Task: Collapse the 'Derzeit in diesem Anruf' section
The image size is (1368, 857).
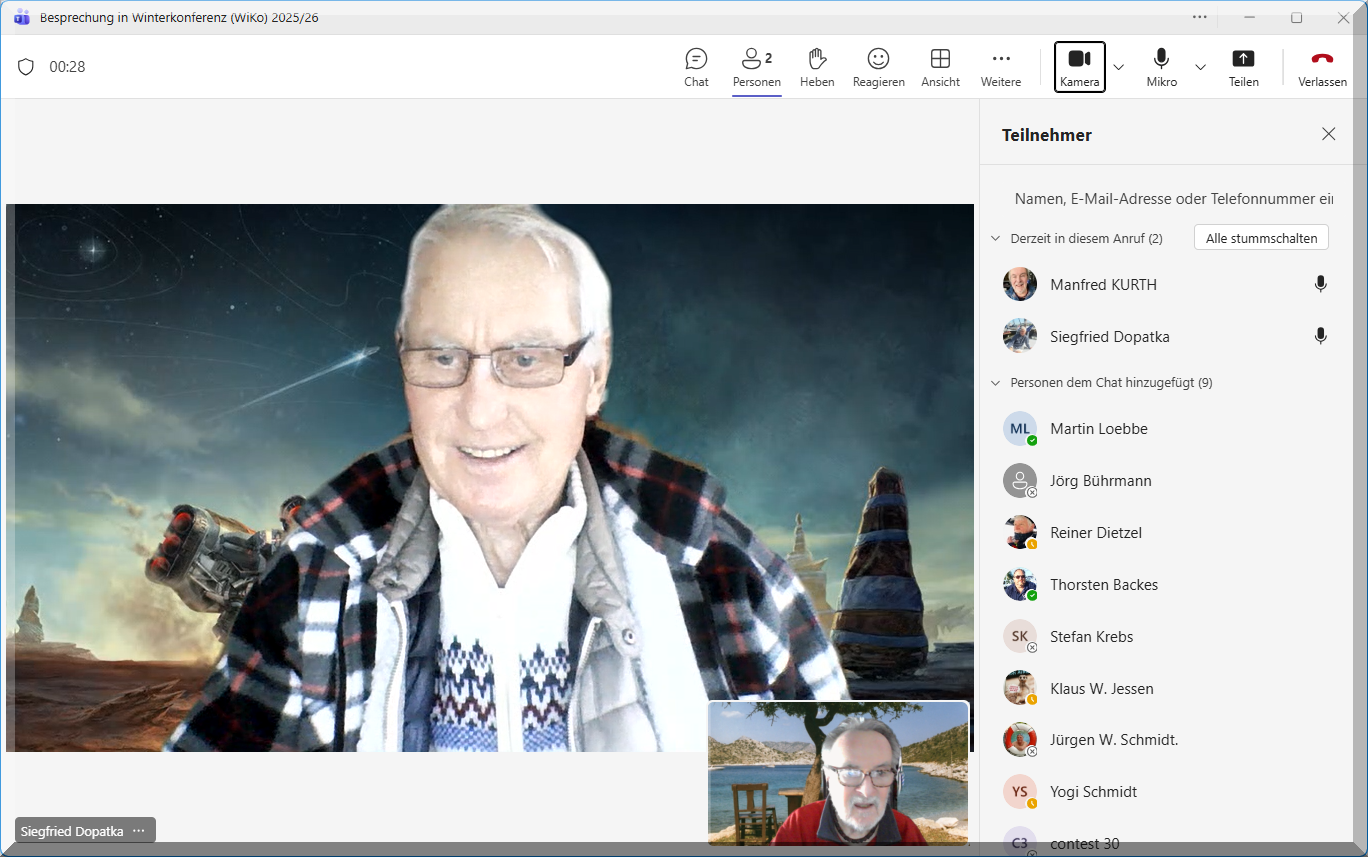Action: click(x=995, y=238)
